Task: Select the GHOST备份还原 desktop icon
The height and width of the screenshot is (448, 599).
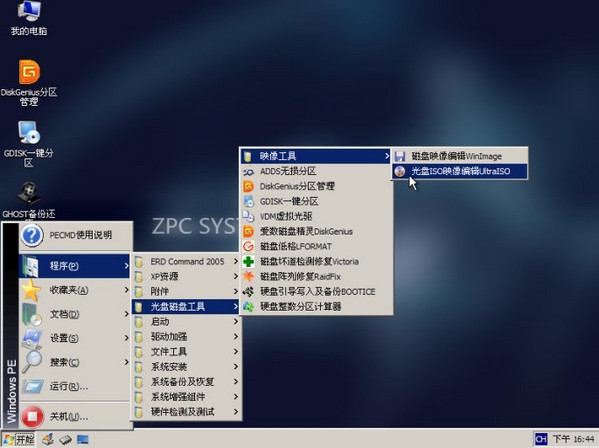Action: (x=29, y=200)
